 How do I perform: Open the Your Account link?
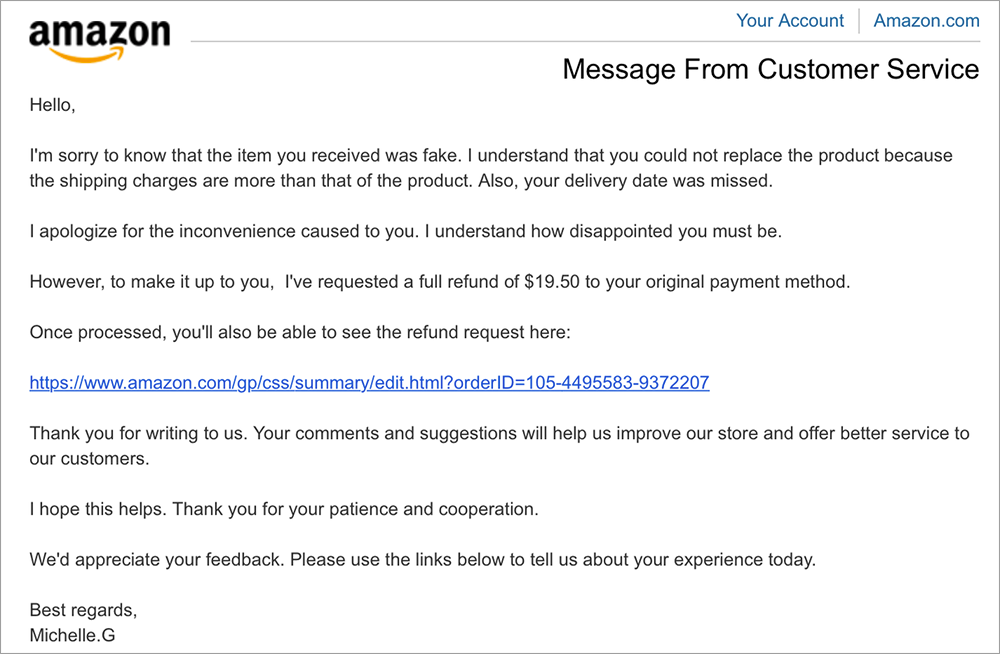pyautogui.click(x=789, y=21)
